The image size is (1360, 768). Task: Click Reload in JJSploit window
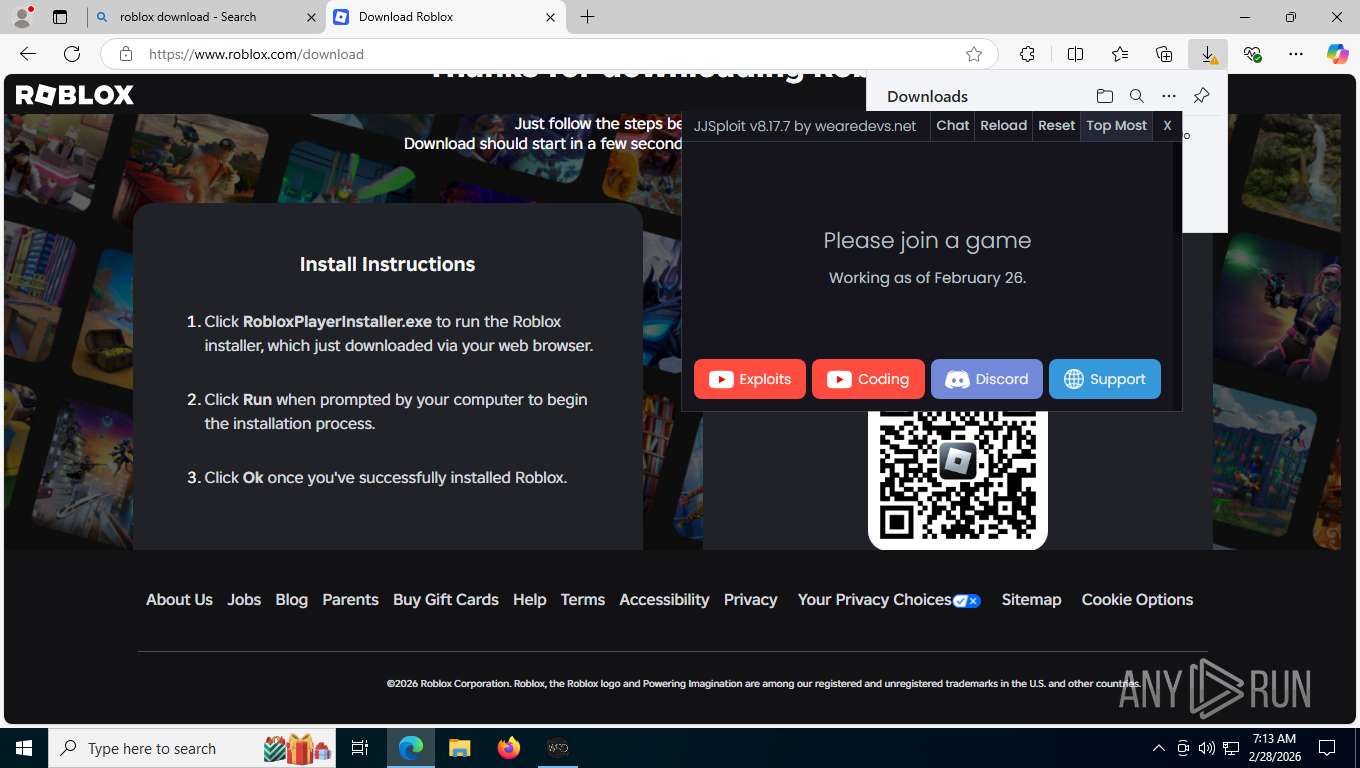pyautogui.click(x=1003, y=125)
